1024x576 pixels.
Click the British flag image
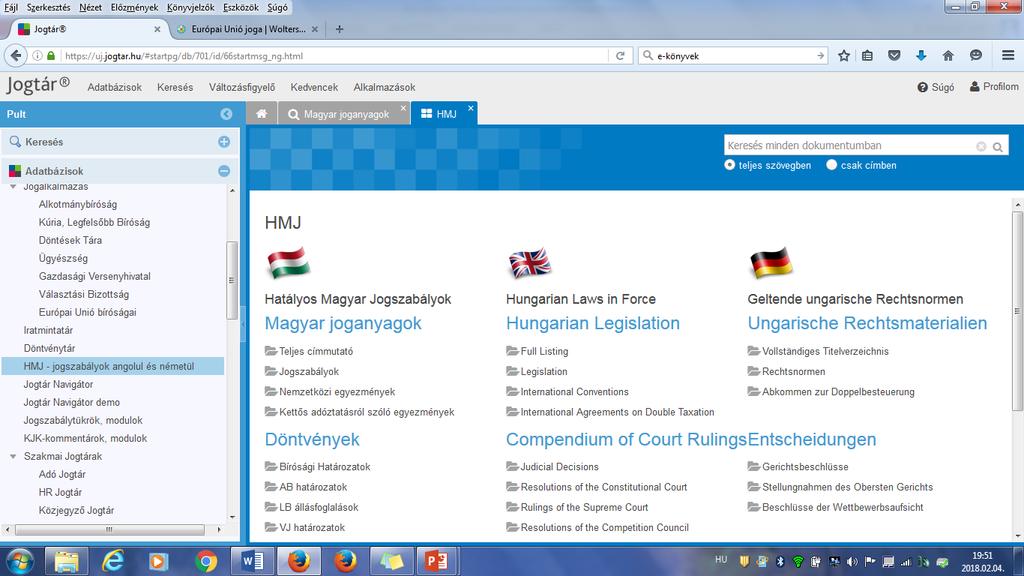pos(530,263)
